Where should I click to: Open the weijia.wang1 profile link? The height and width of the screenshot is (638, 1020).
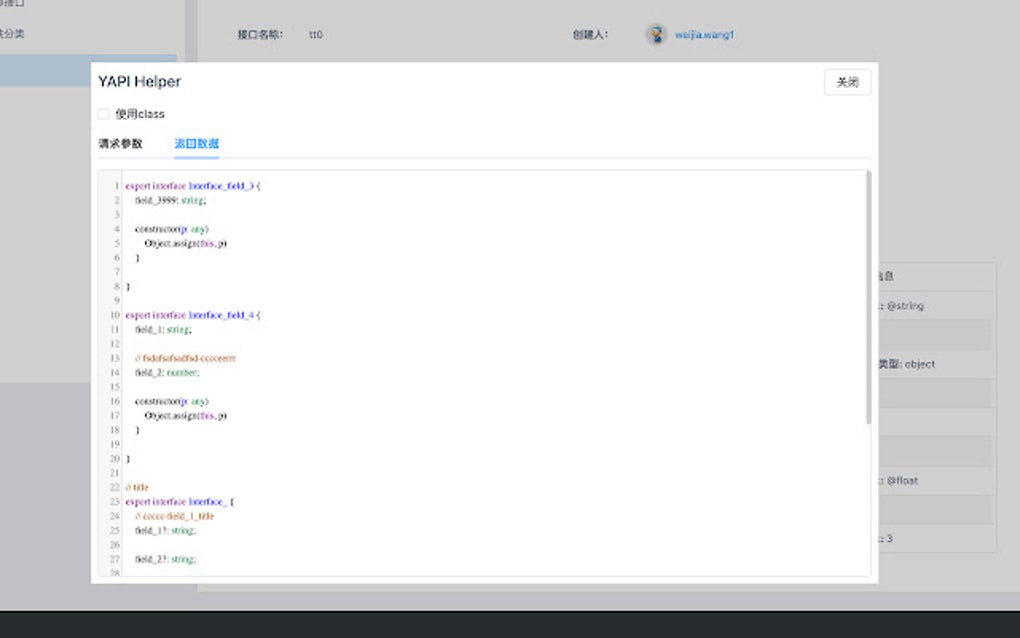pyautogui.click(x=707, y=34)
